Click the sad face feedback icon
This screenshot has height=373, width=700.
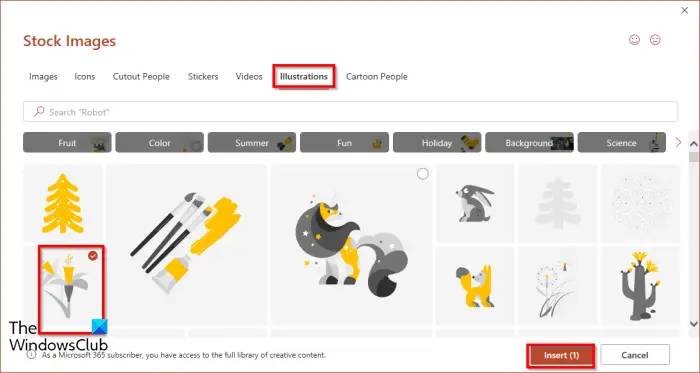(655, 40)
